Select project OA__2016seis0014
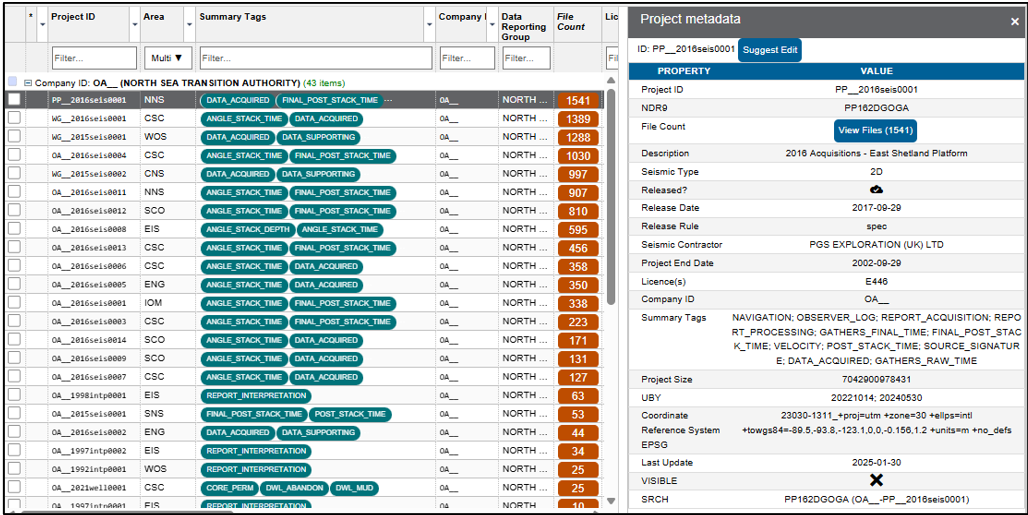The image size is (1028, 515). click(89, 340)
